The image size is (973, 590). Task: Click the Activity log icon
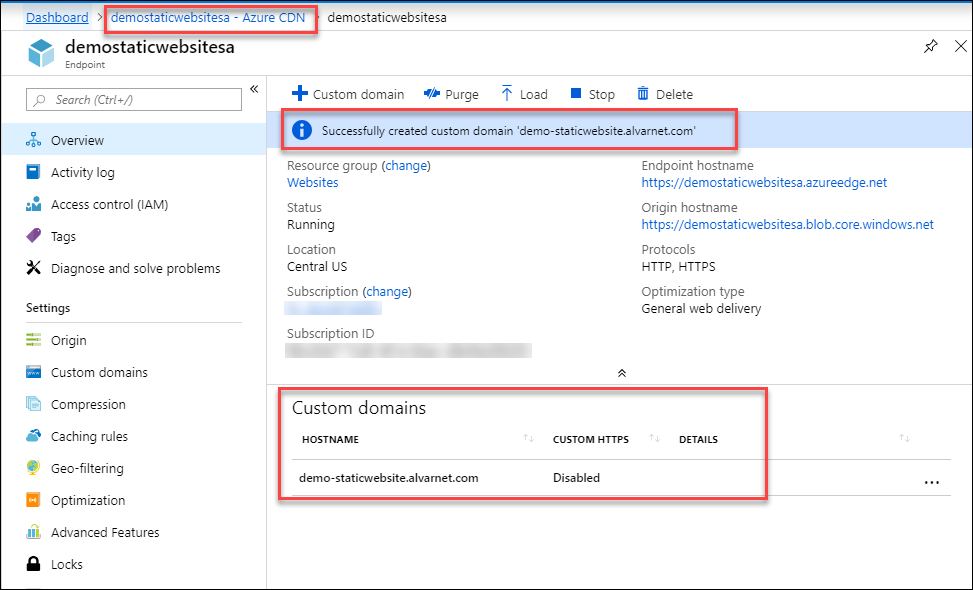coord(34,172)
